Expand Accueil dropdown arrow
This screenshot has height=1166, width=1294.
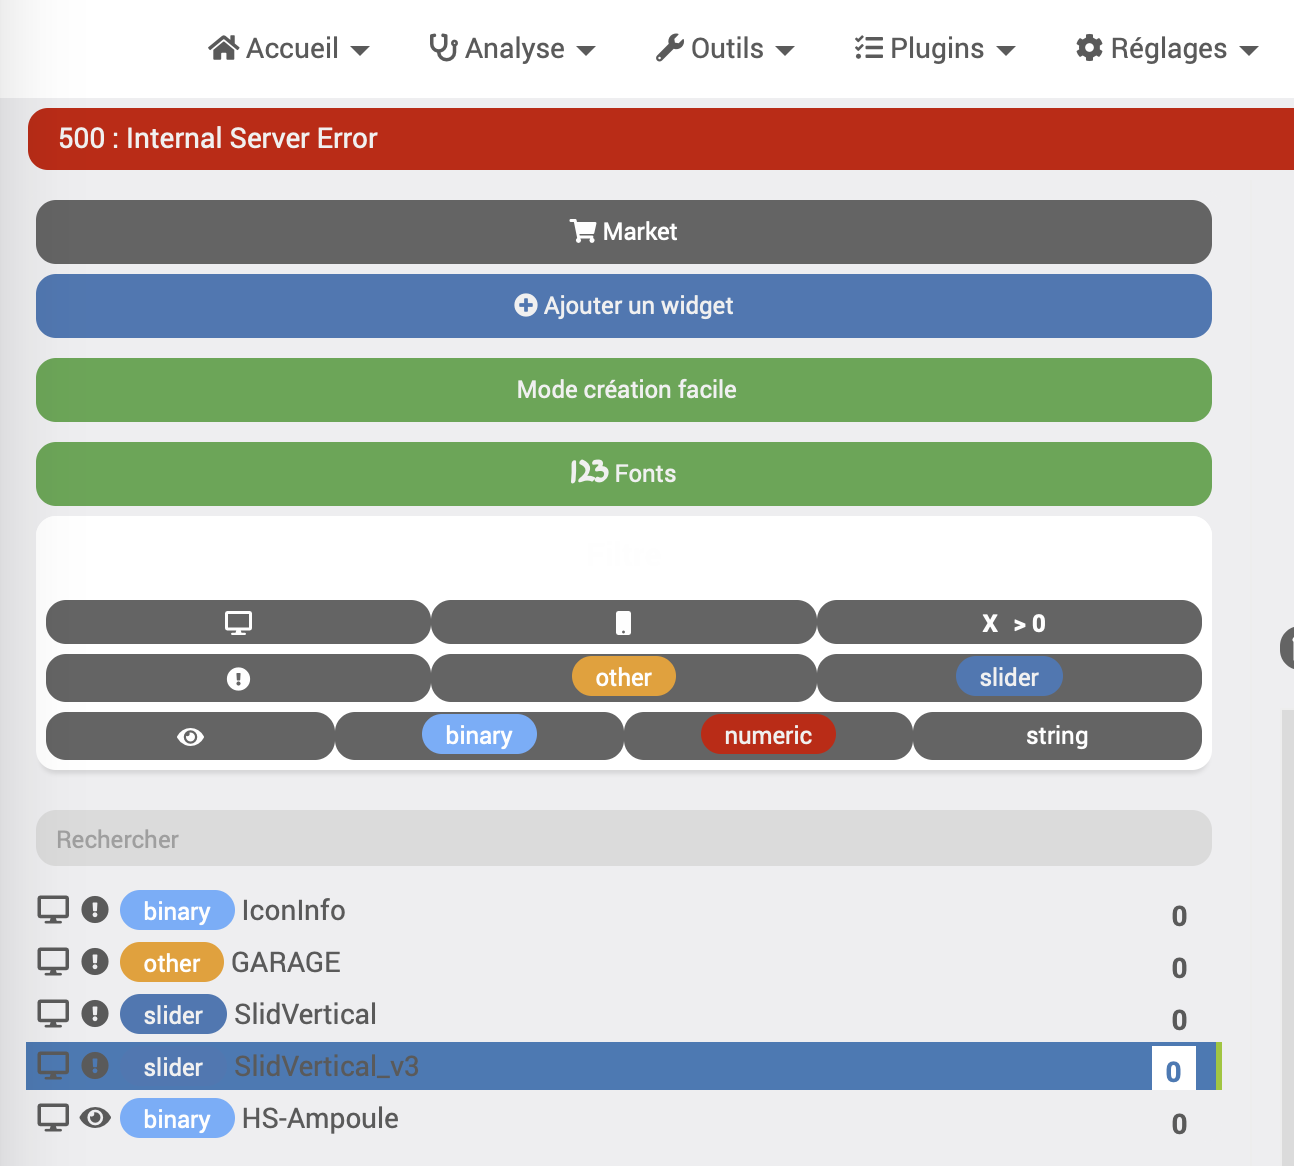[x=360, y=50]
